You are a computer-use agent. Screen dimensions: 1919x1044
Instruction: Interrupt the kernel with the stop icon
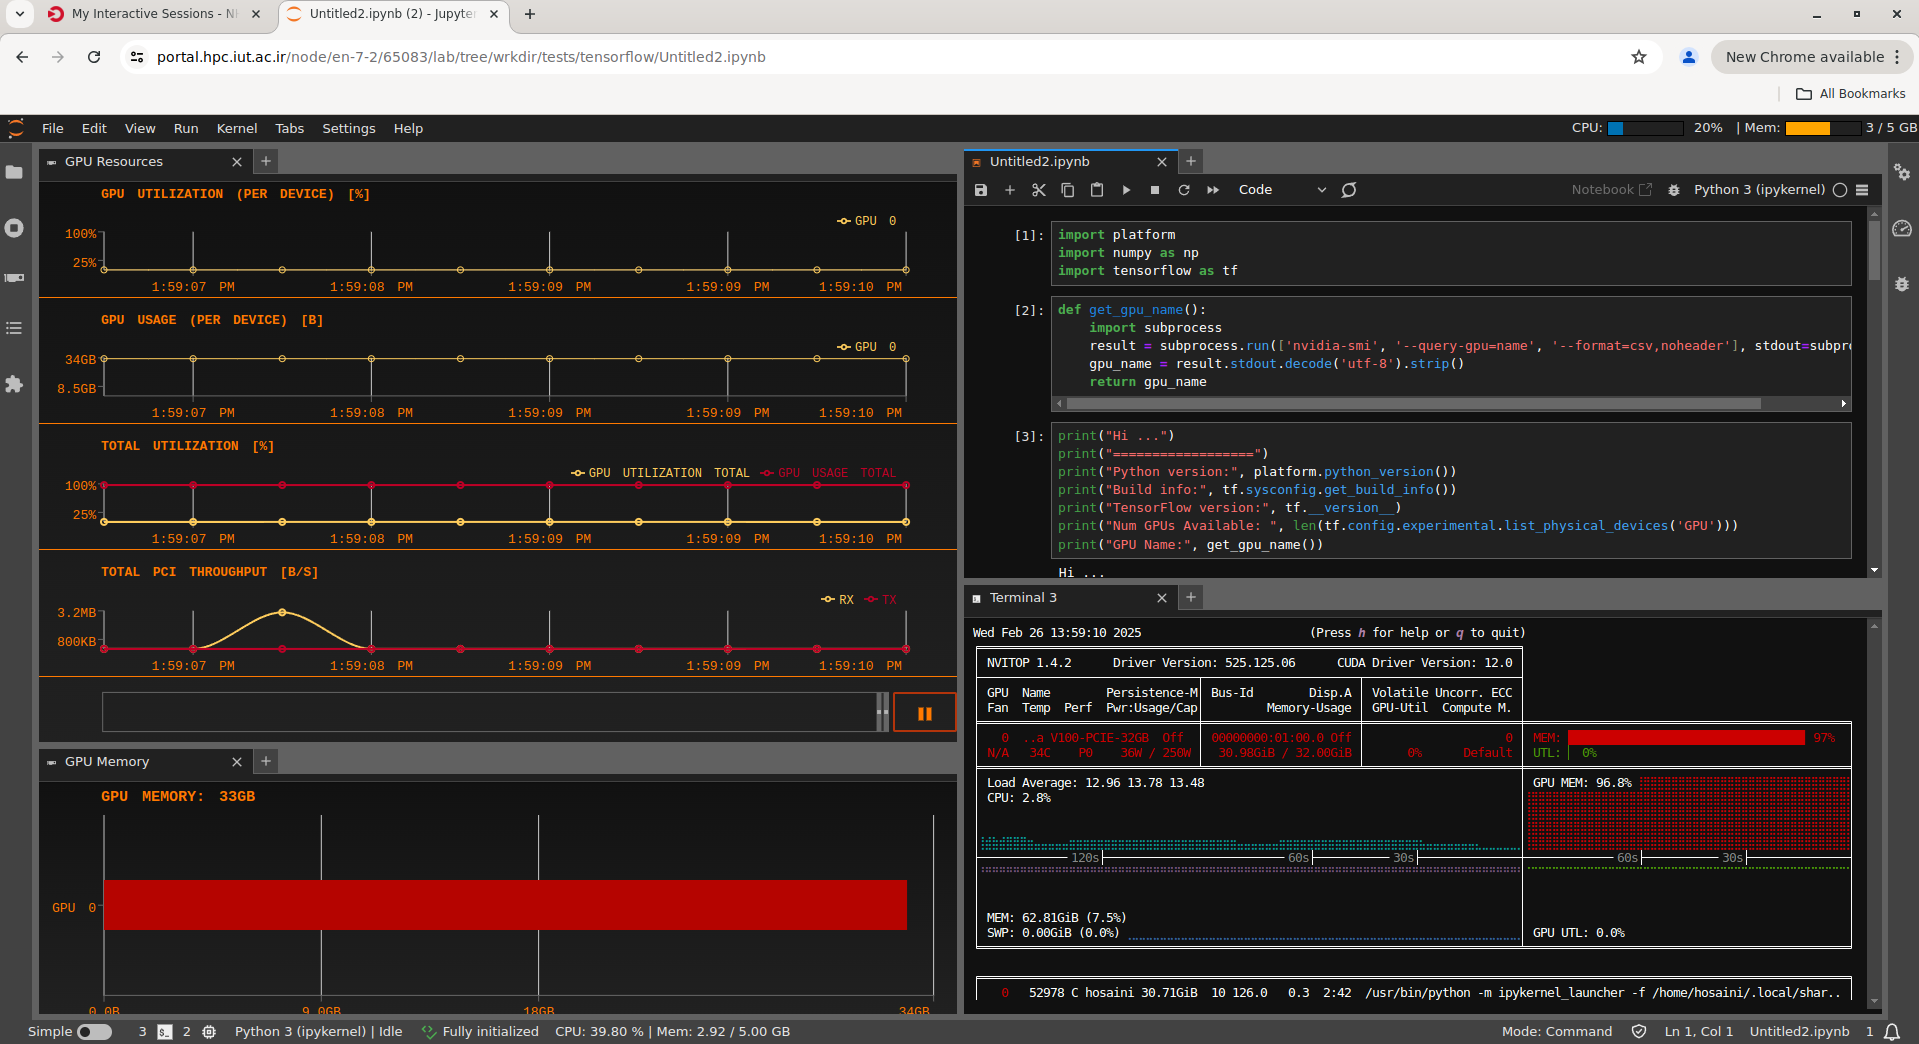(x=1155, y=190)
